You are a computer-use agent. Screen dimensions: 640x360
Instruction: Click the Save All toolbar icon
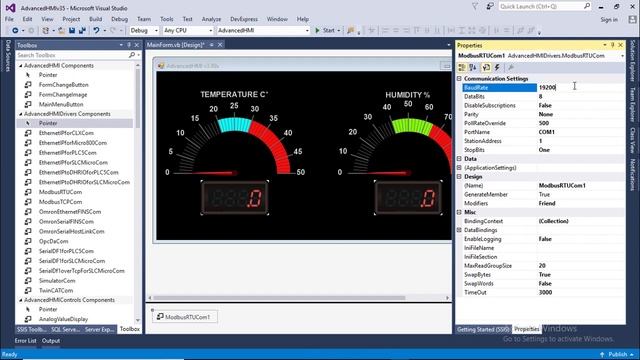(82, 31)
